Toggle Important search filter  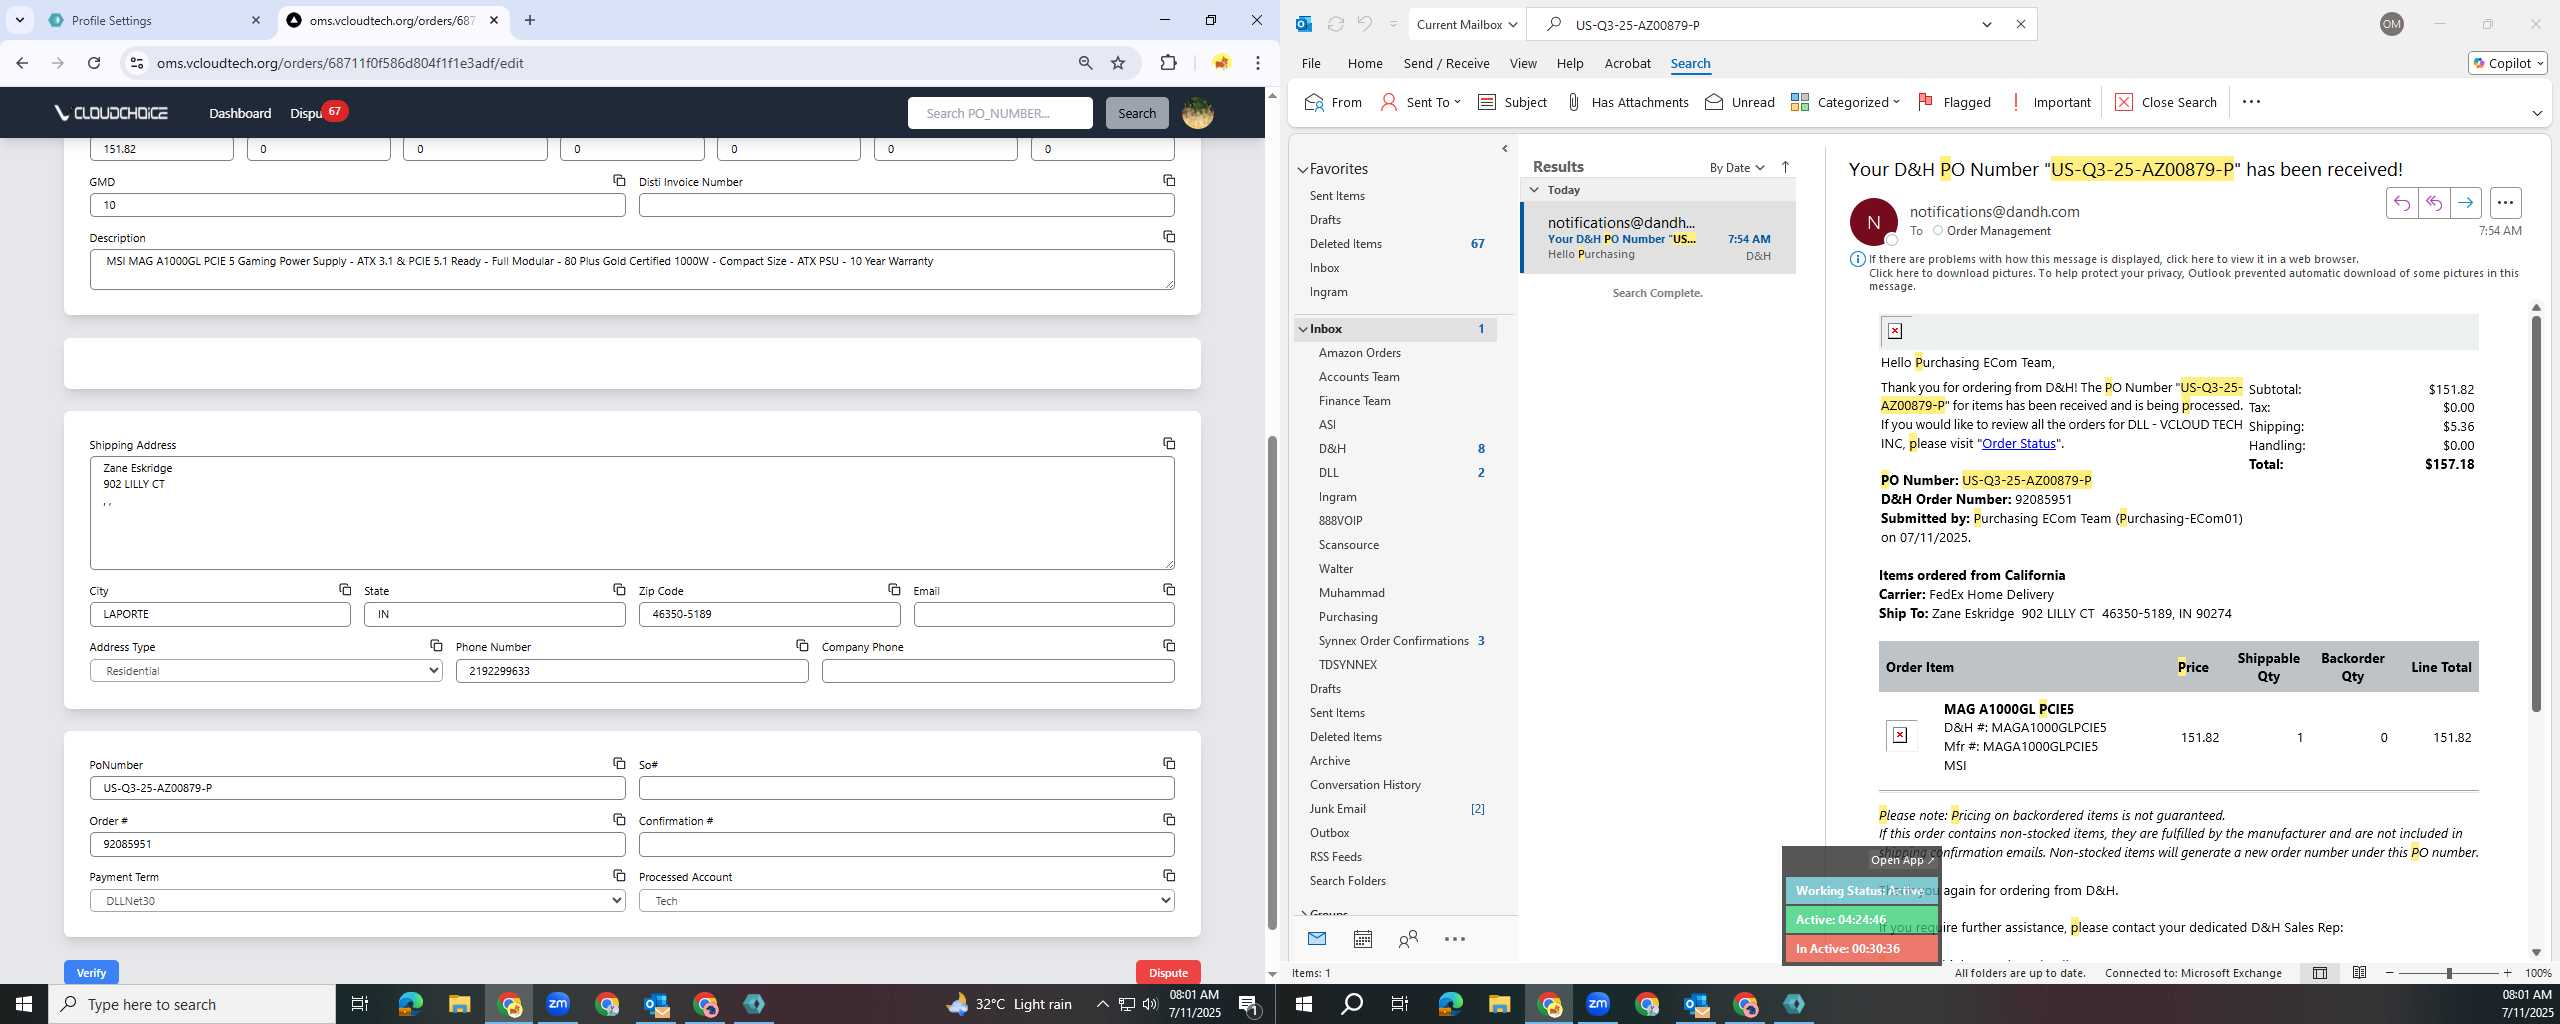coord(2050,102)
